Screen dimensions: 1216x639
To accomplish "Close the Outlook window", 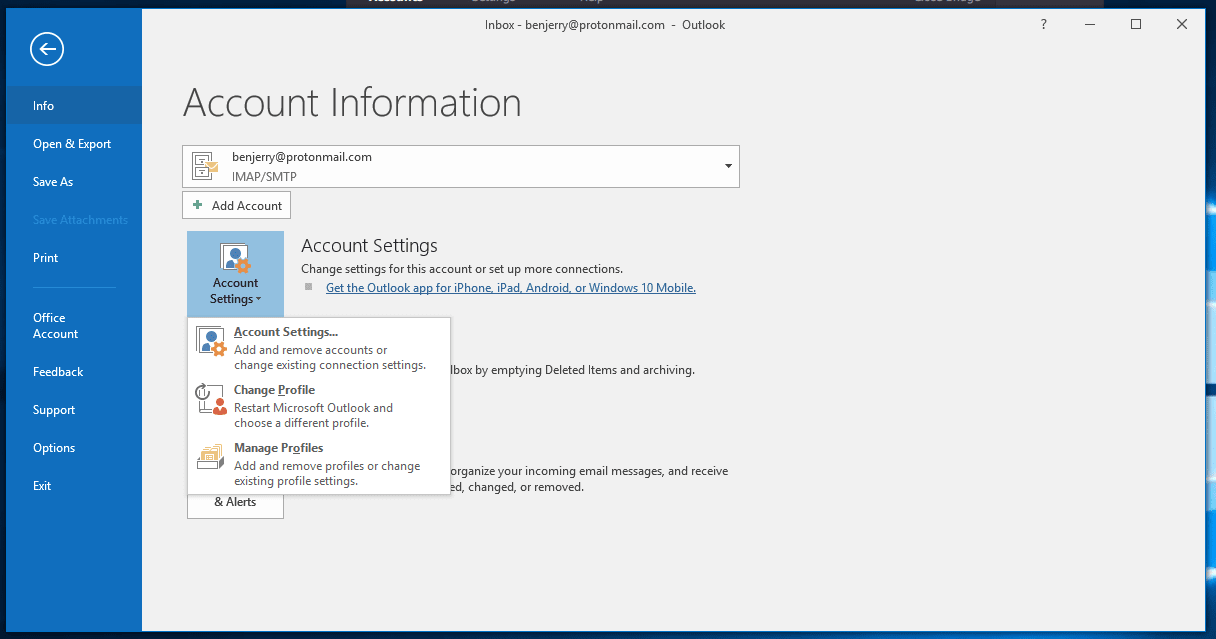I will pos(1182,25).
